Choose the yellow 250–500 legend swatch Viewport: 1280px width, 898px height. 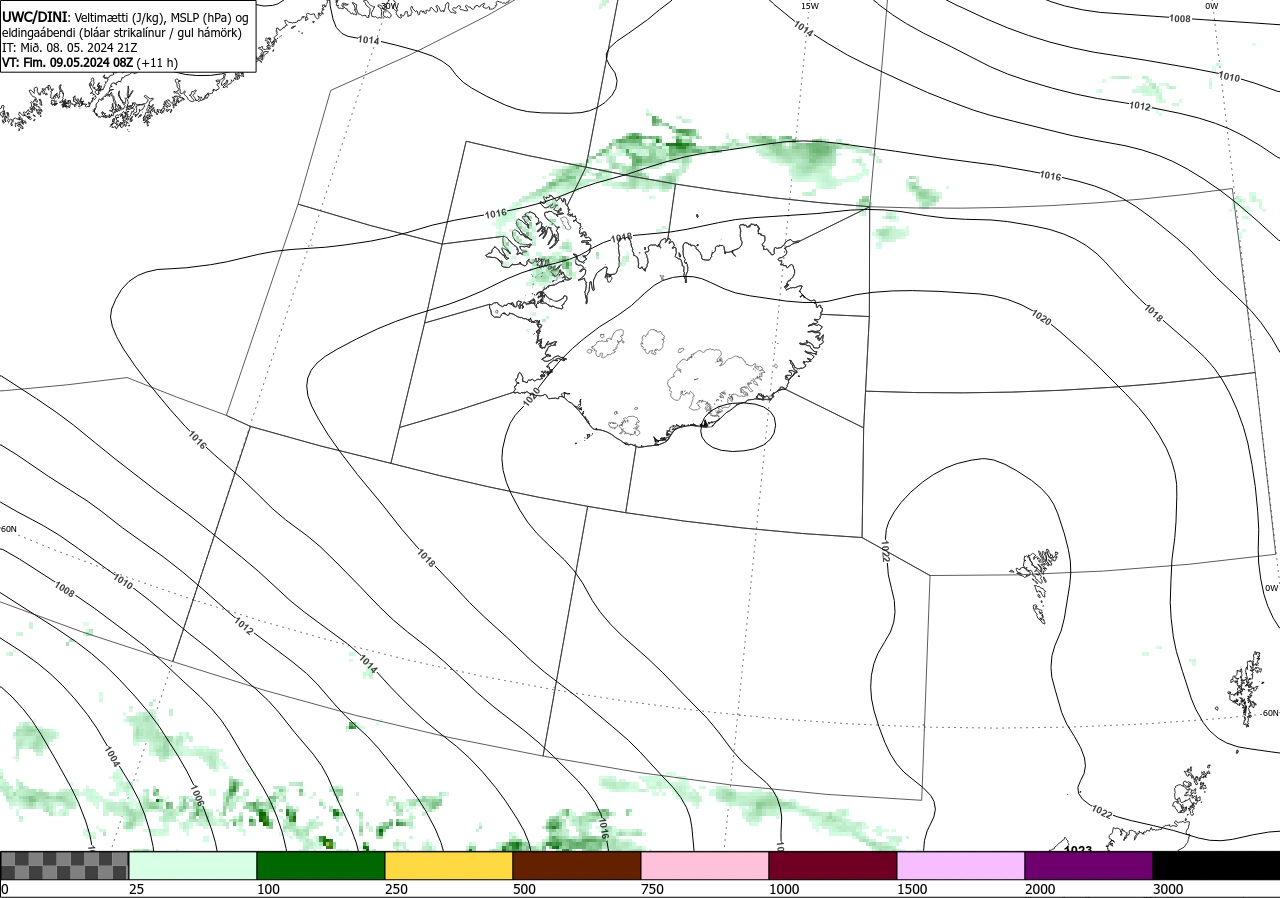[x=449, y=865]
